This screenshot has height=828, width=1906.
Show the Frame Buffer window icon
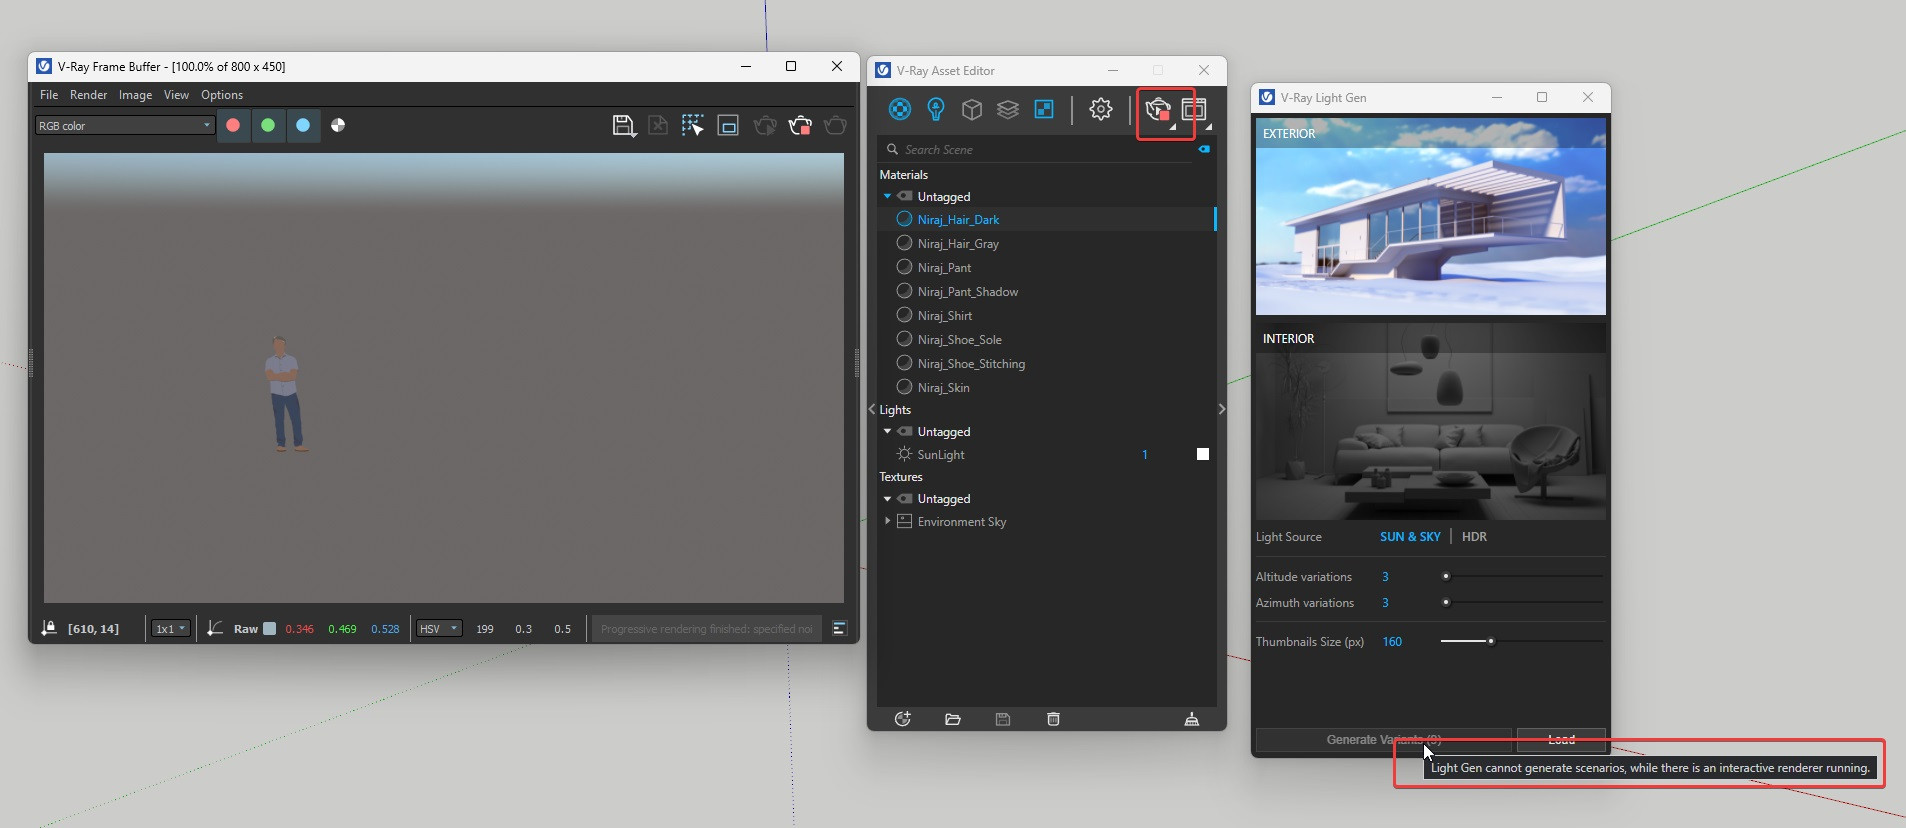(x=1194, y=109)
